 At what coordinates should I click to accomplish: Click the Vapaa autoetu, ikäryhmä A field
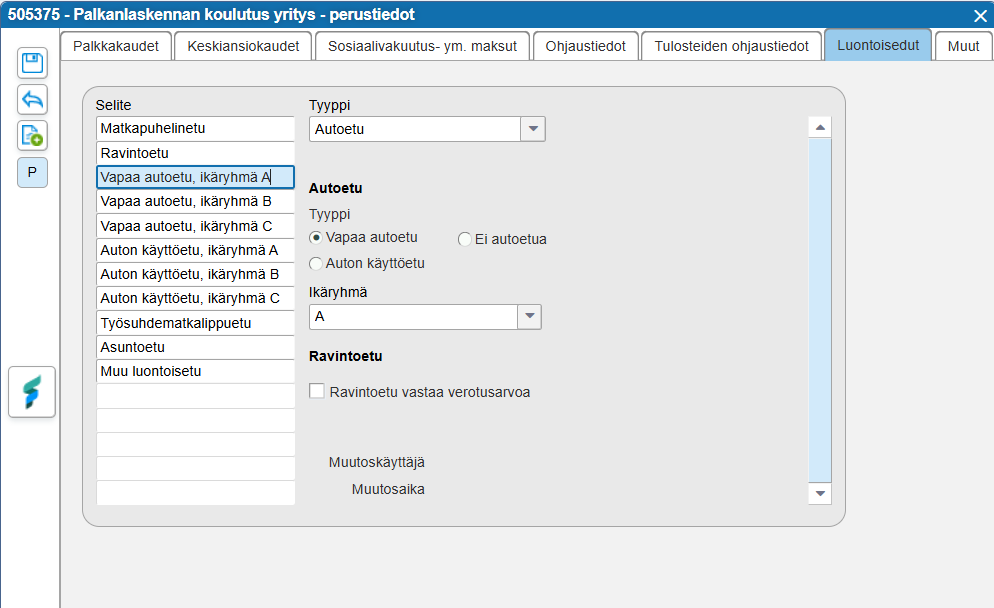tap(195, 178)
